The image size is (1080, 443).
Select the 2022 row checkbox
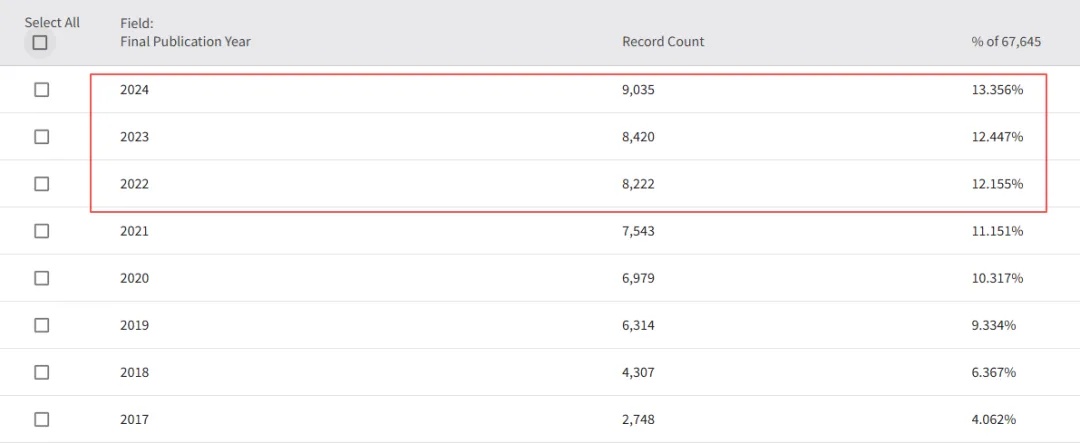click(41, 184)
